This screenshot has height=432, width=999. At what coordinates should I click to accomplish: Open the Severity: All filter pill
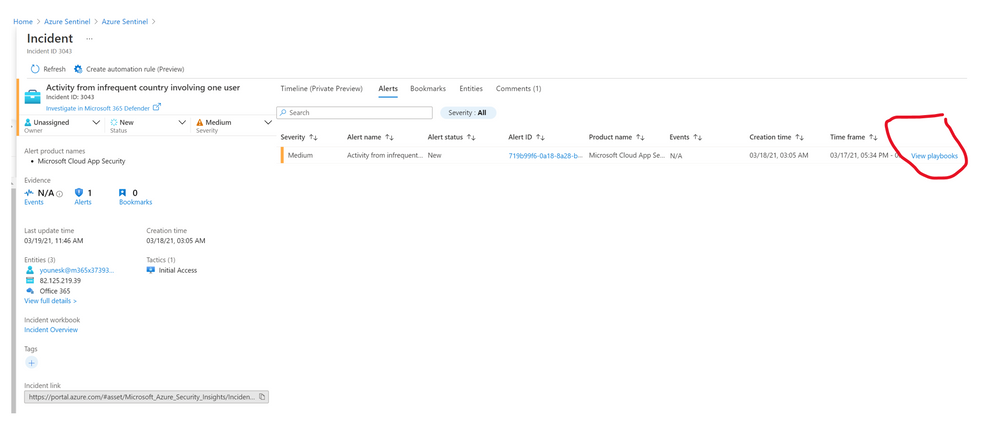(x=468, y=113)
